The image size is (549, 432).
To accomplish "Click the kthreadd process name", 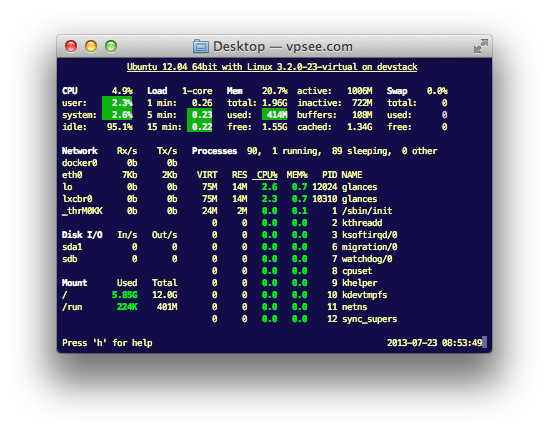I will pyautogui.click(x=362, y=223).
